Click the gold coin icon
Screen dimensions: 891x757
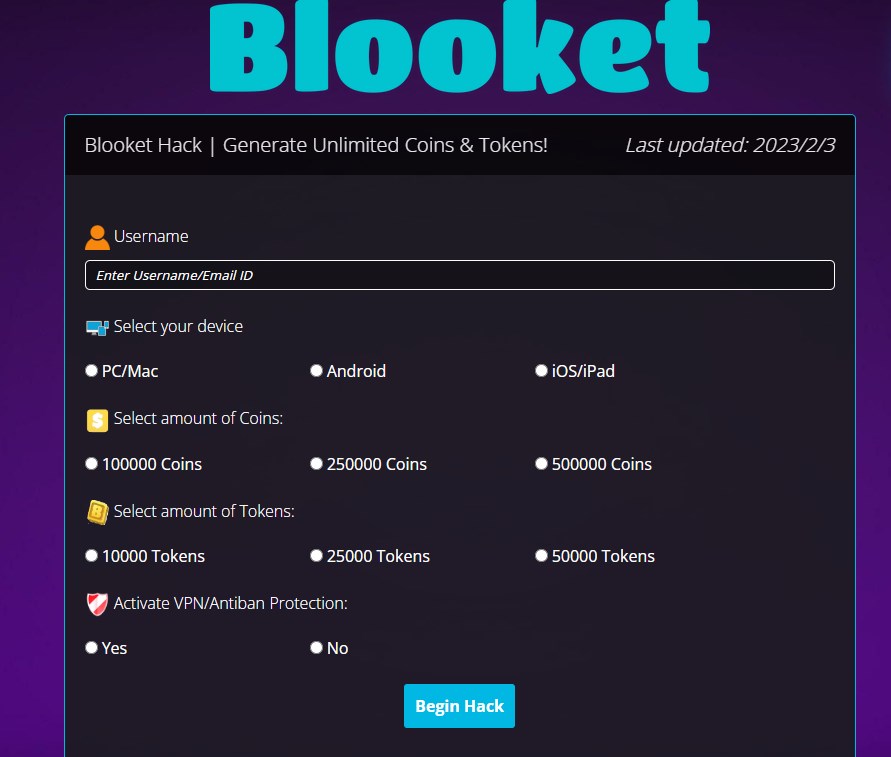97,420
